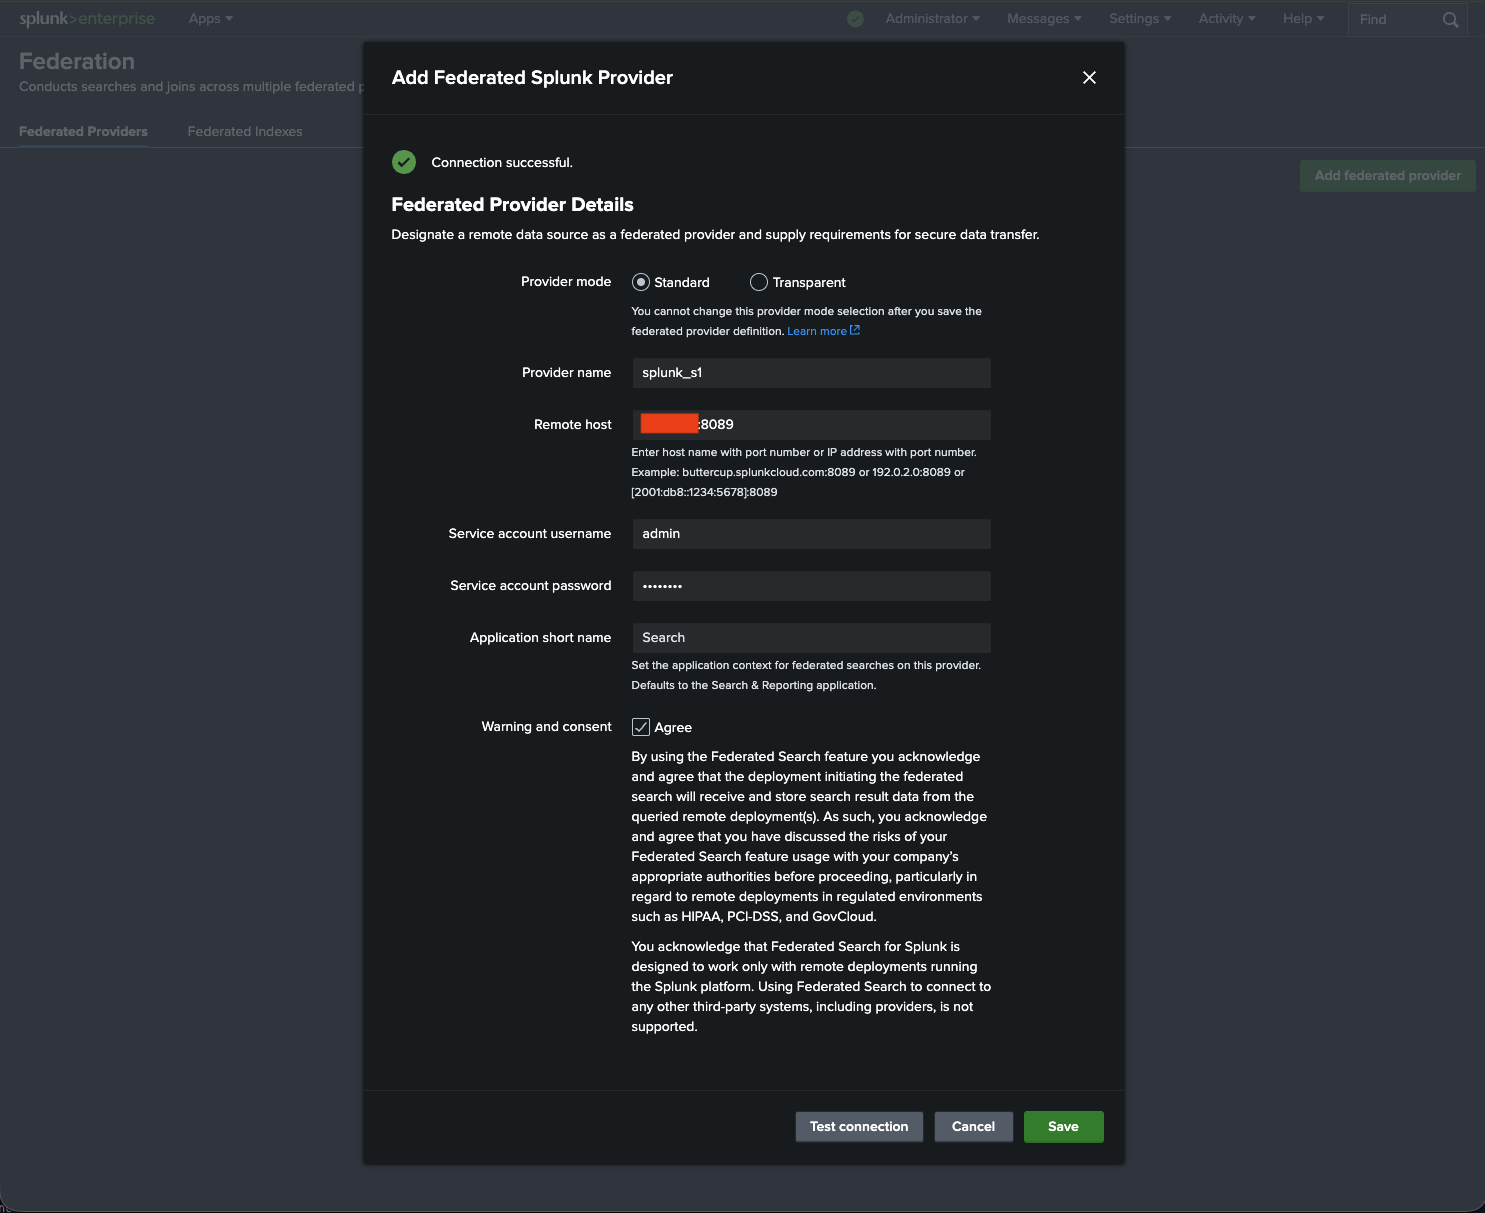
Task: Click the Application short name field
Action: pyautogui.click(x=811, y=638)
